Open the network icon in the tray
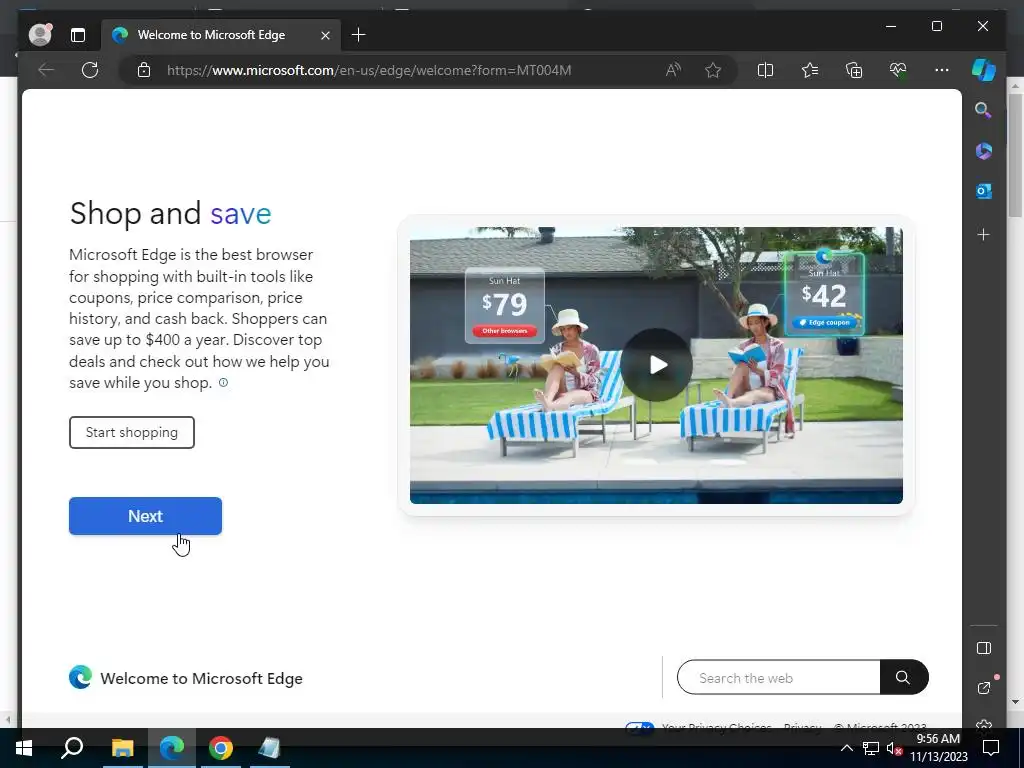The height and width of the screenshot is (768, 1024). pos(871,748)
